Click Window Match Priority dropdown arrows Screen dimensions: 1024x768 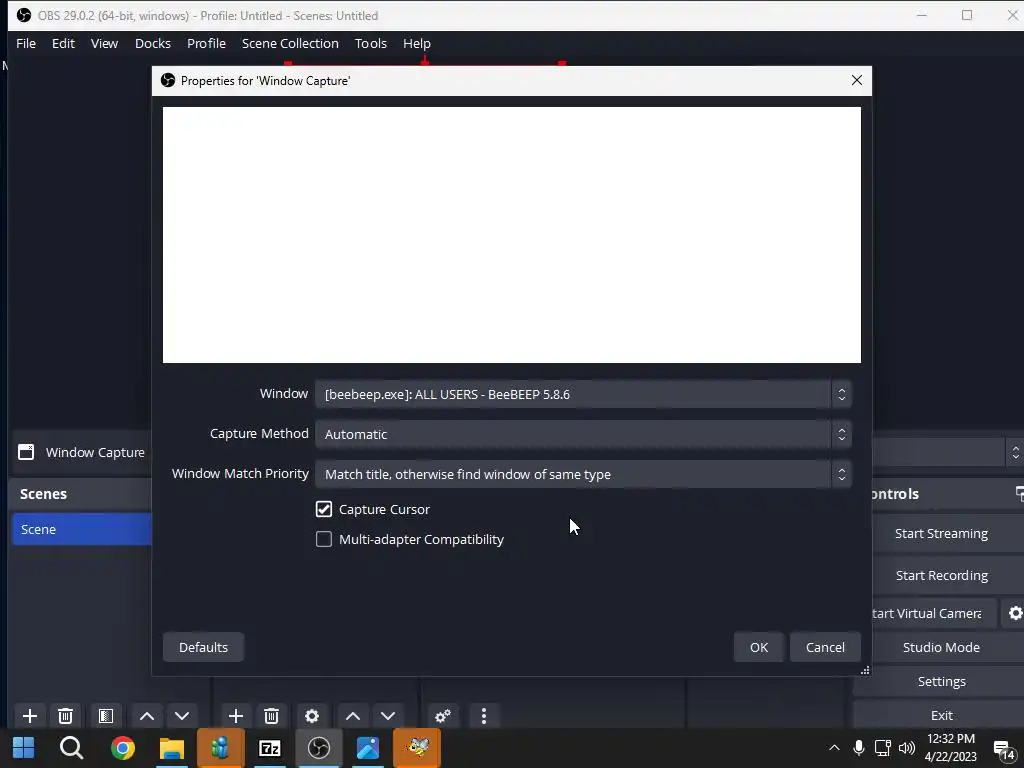point(842,474)
